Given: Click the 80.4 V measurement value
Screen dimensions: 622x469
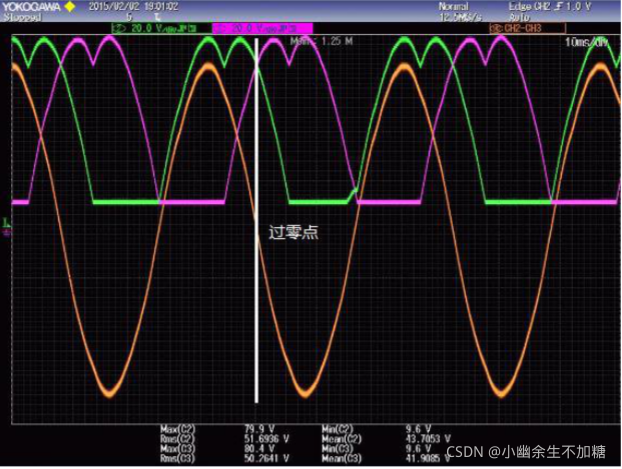Looking at the screenshot, I should pos(259,449).
